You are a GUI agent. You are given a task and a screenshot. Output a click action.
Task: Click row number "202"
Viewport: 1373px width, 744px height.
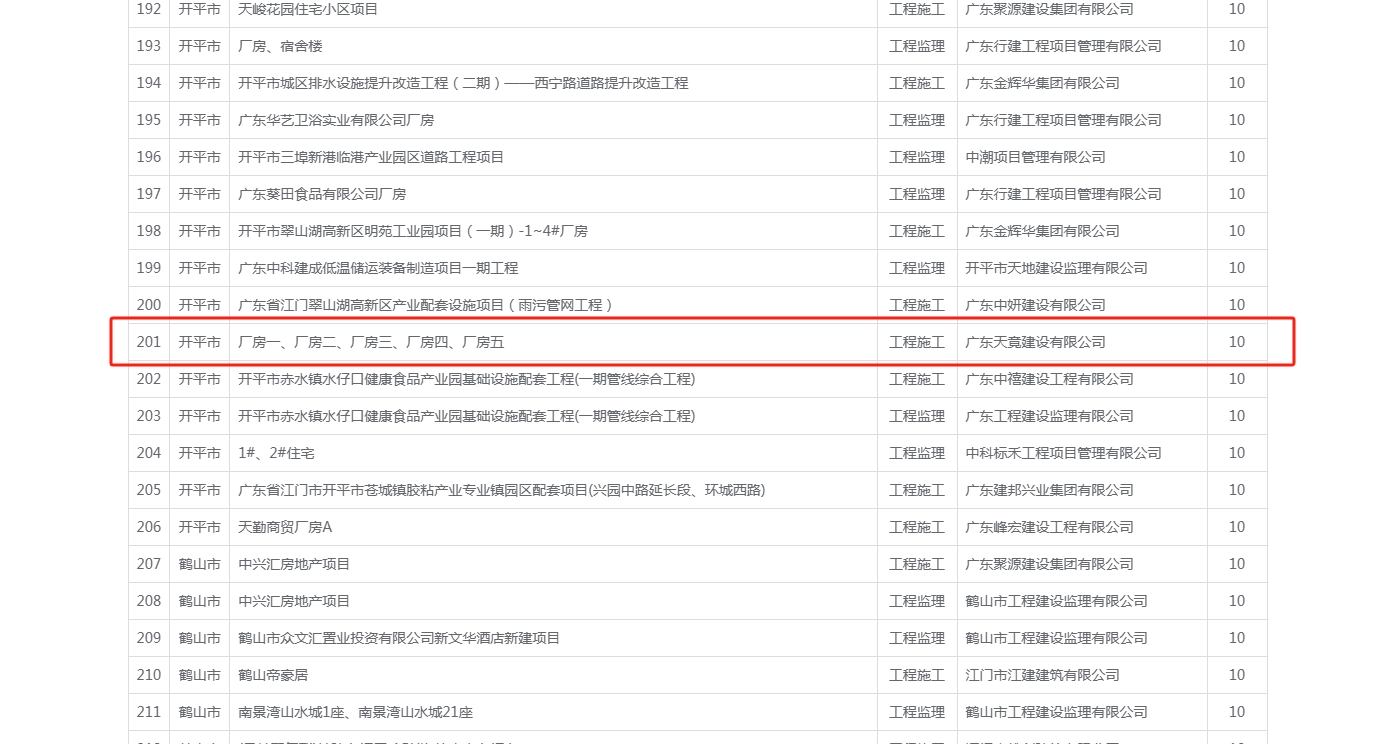coord(149,379)
